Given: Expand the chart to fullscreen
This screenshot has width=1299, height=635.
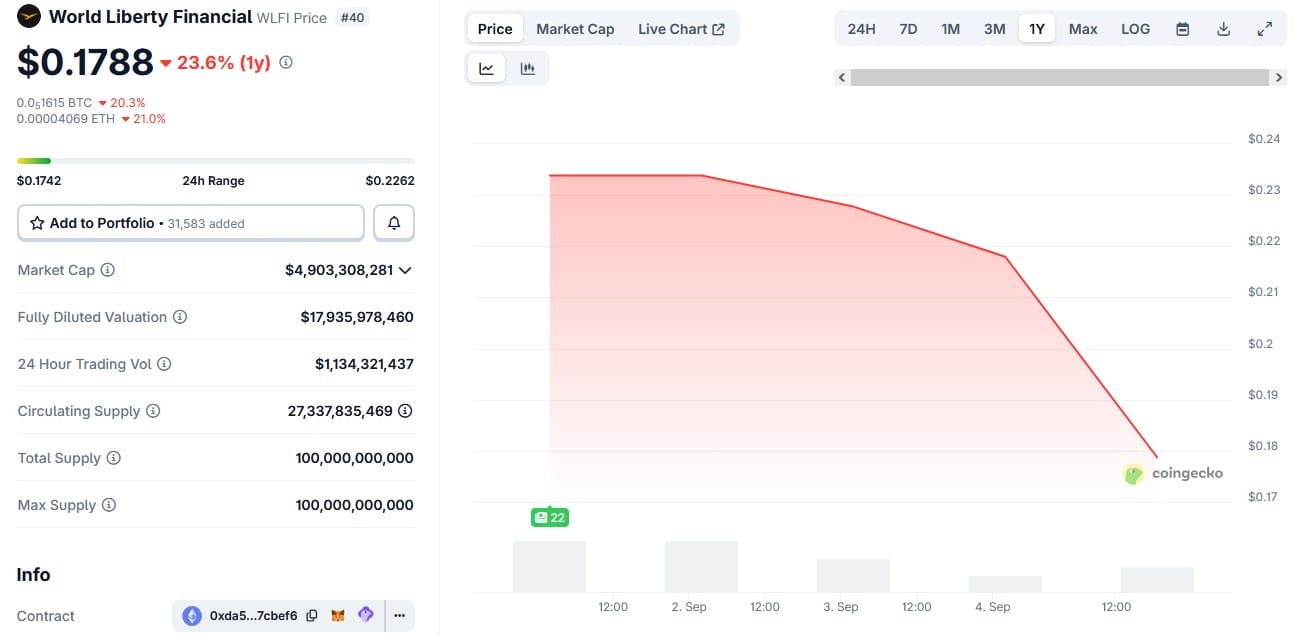Looking at the screenshot, I should [x=1264, y=29].
